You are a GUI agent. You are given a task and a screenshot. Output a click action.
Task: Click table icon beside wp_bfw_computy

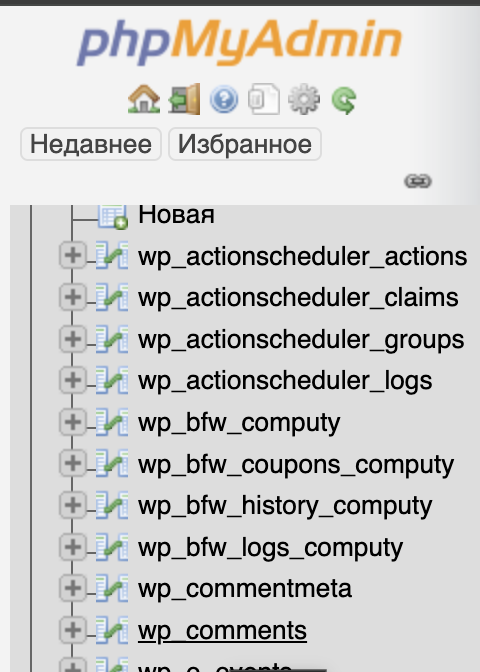click(111, 422)
